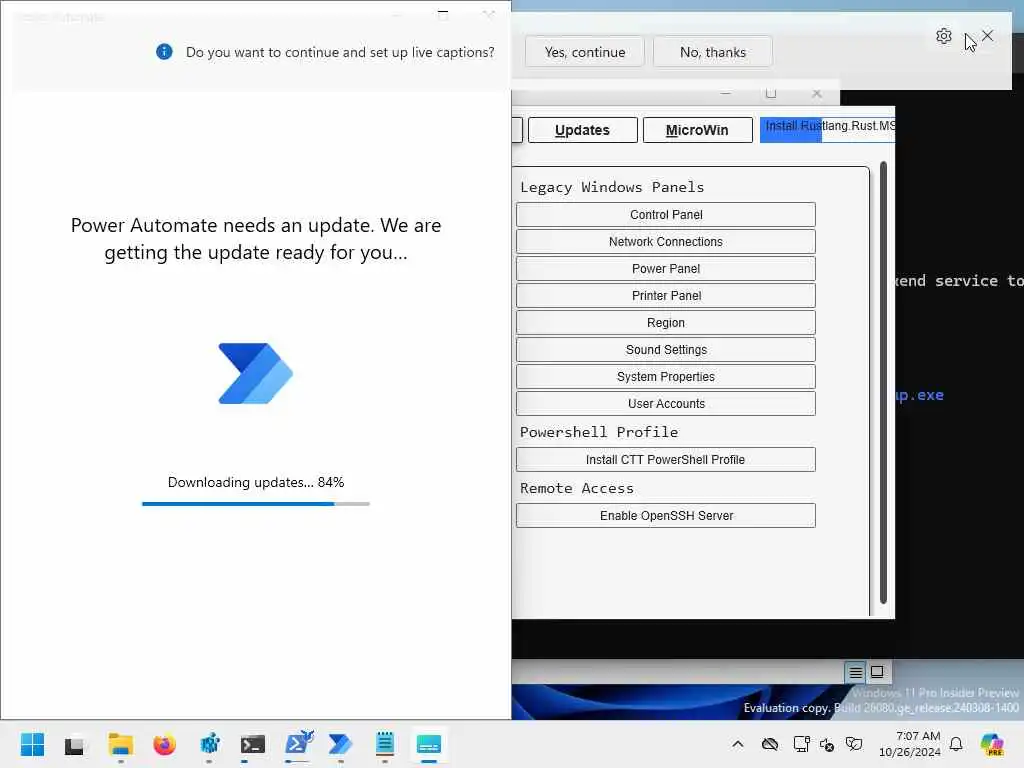The width and height of the screenshot is (1024, 768).
Task: Open the Power Panel
Action: click(665, 268)
